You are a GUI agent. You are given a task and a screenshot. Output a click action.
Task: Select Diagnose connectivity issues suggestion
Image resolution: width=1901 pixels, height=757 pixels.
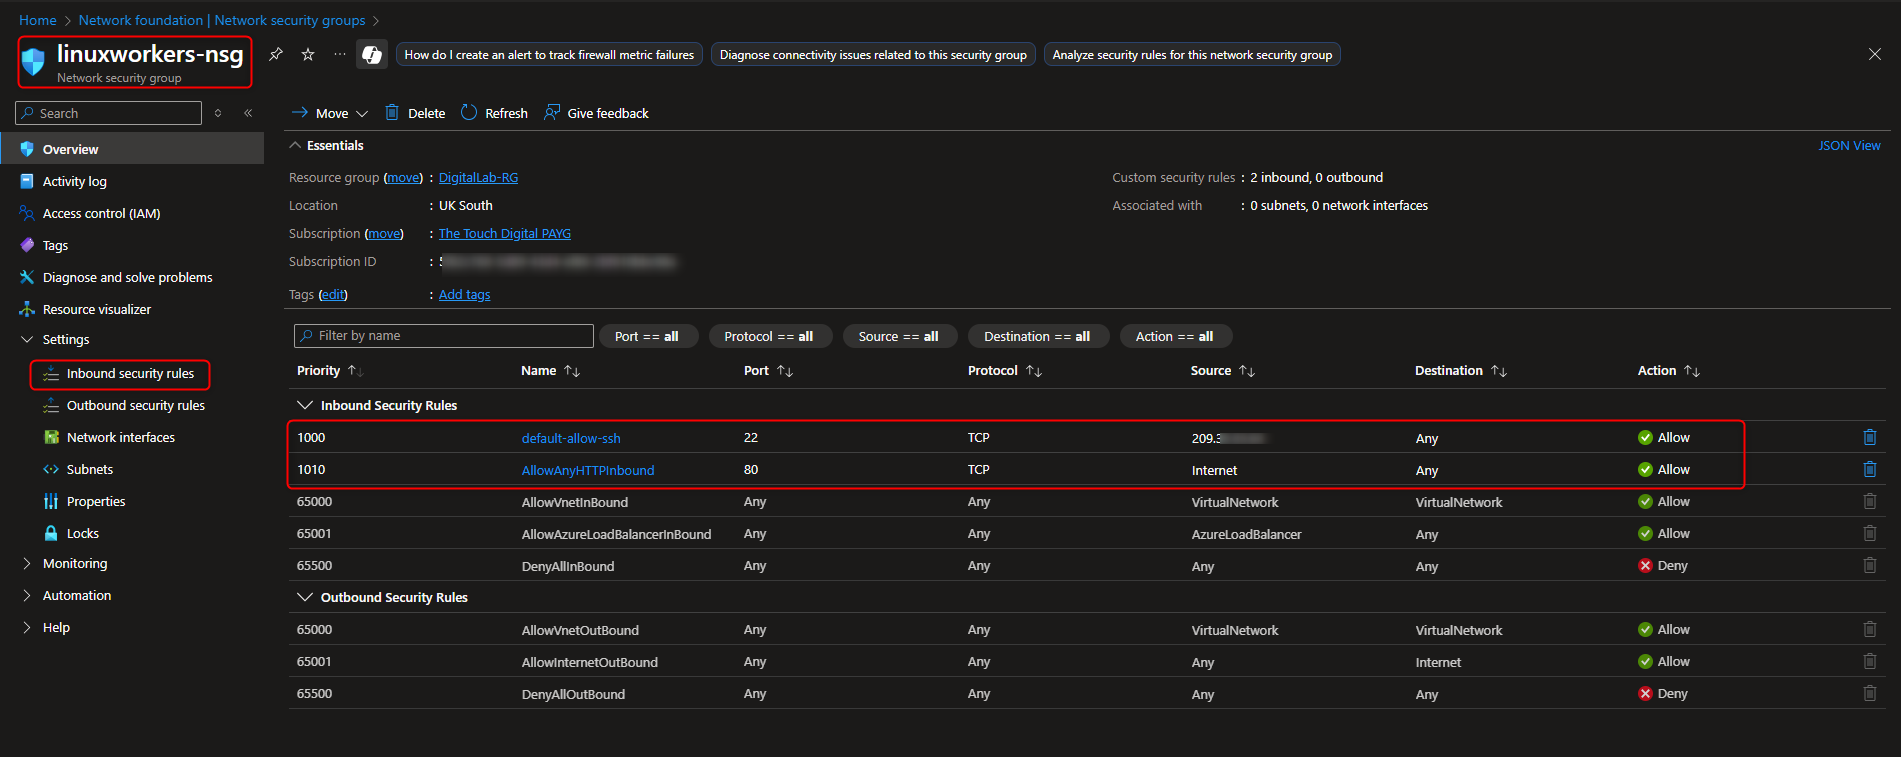(x=873, y=55)
